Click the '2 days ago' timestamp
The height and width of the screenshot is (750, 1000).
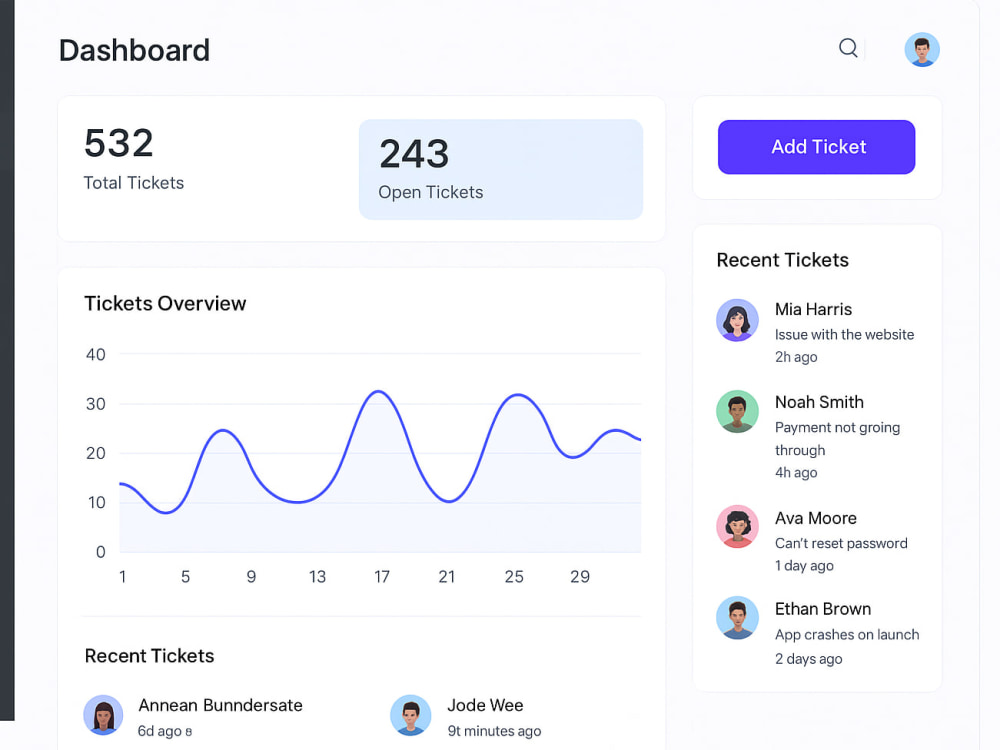tap(809, 659)
